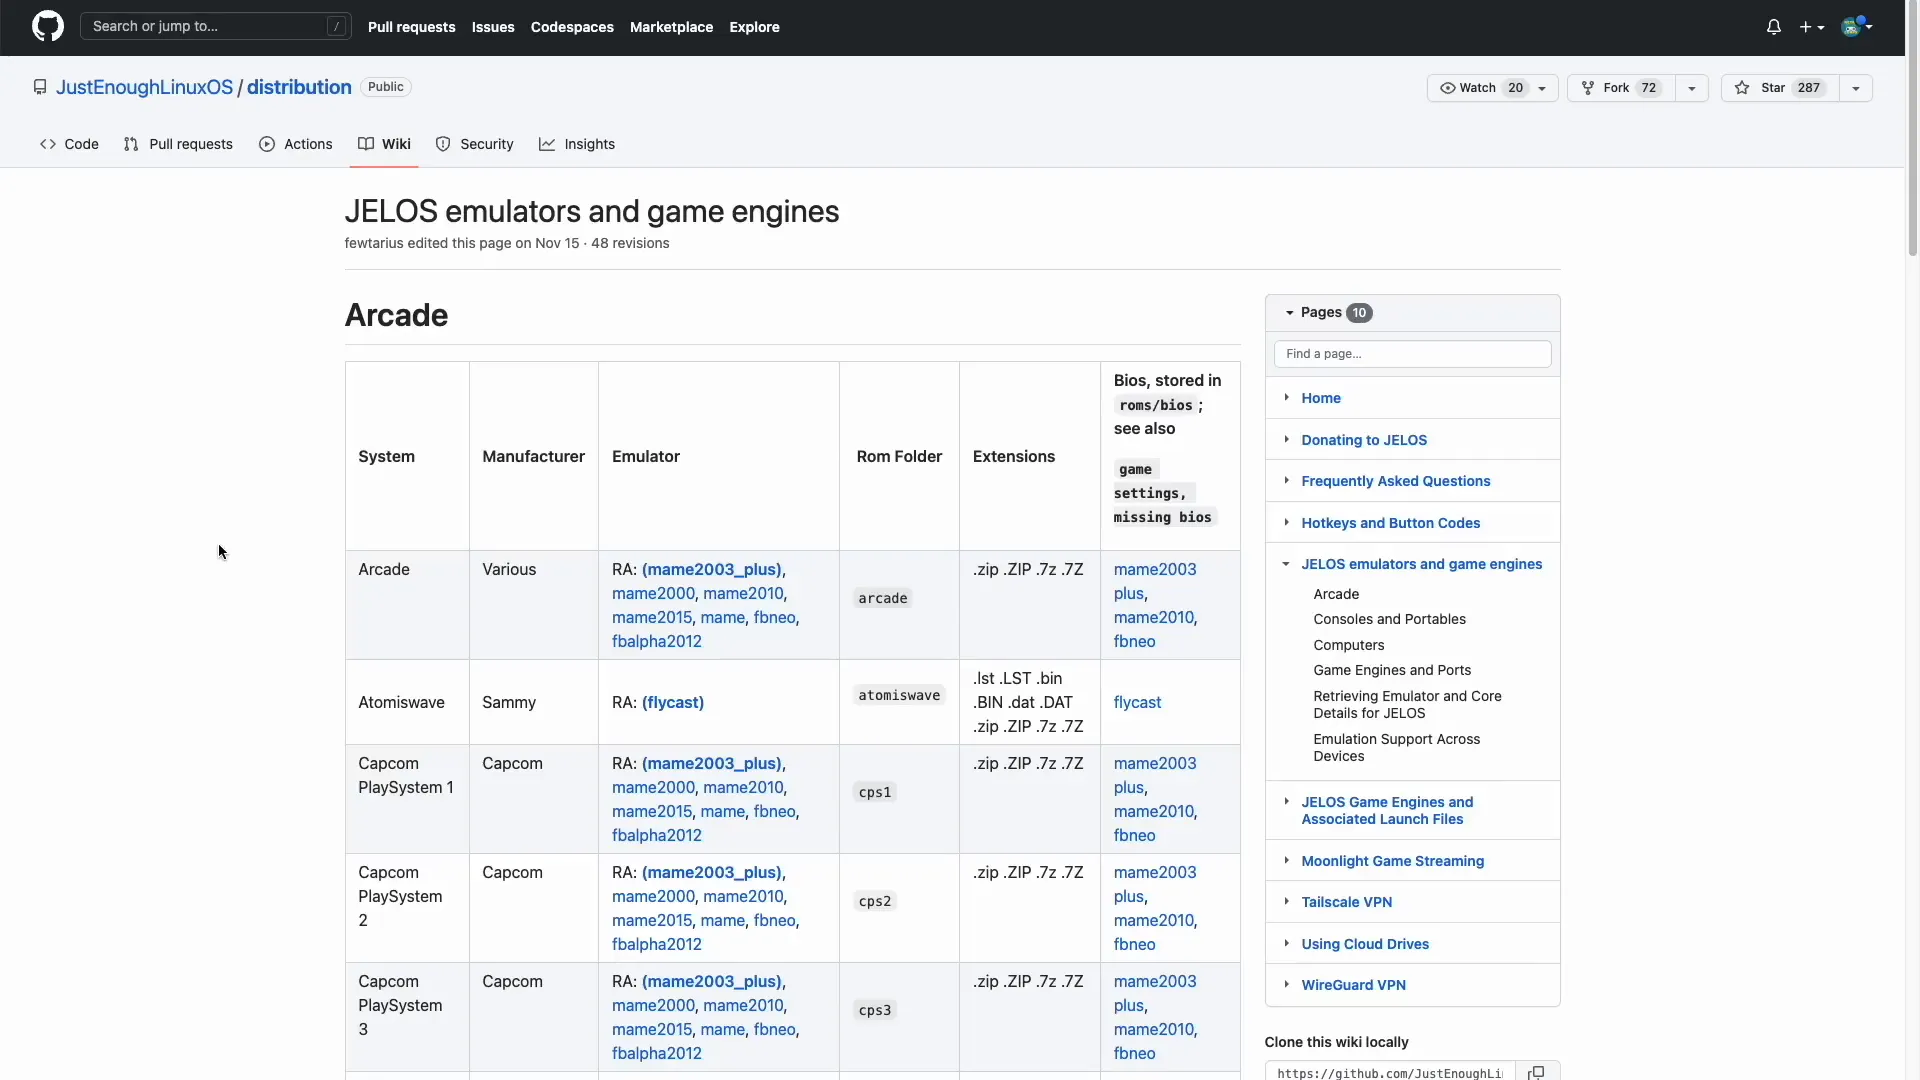Image resolution: width=1920 pixels, height=1080 pixels.
Task: Open the create new plus menu
Action: click(1812, 27)
